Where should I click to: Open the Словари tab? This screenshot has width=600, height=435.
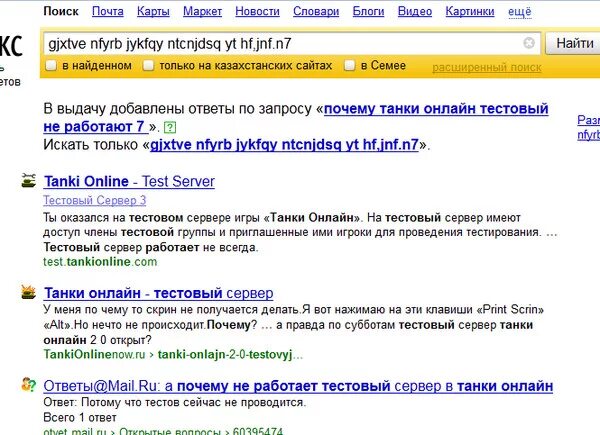[x=316, y=11]
